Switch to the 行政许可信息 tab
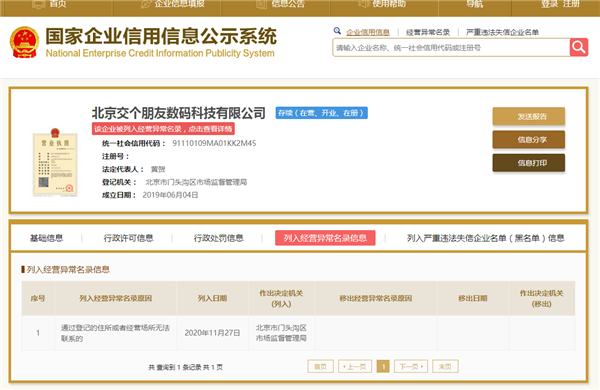600x390 pixels. [x=128, y=238]
